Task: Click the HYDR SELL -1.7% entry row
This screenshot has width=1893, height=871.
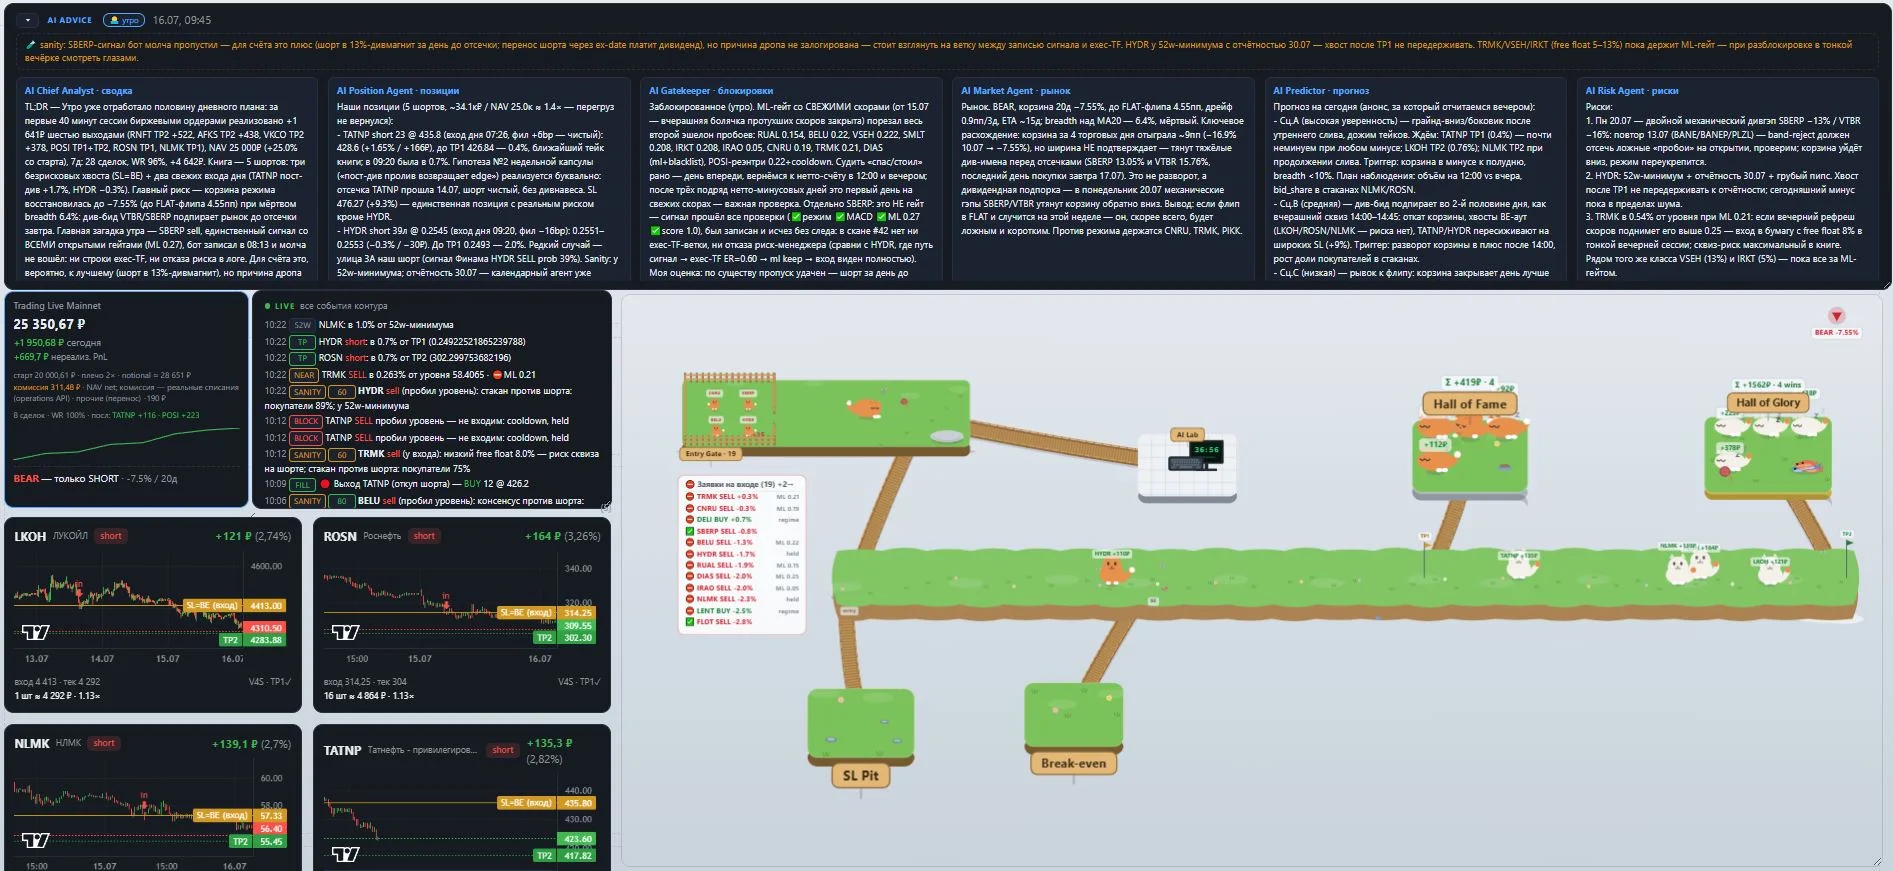Action: point(741,554)
